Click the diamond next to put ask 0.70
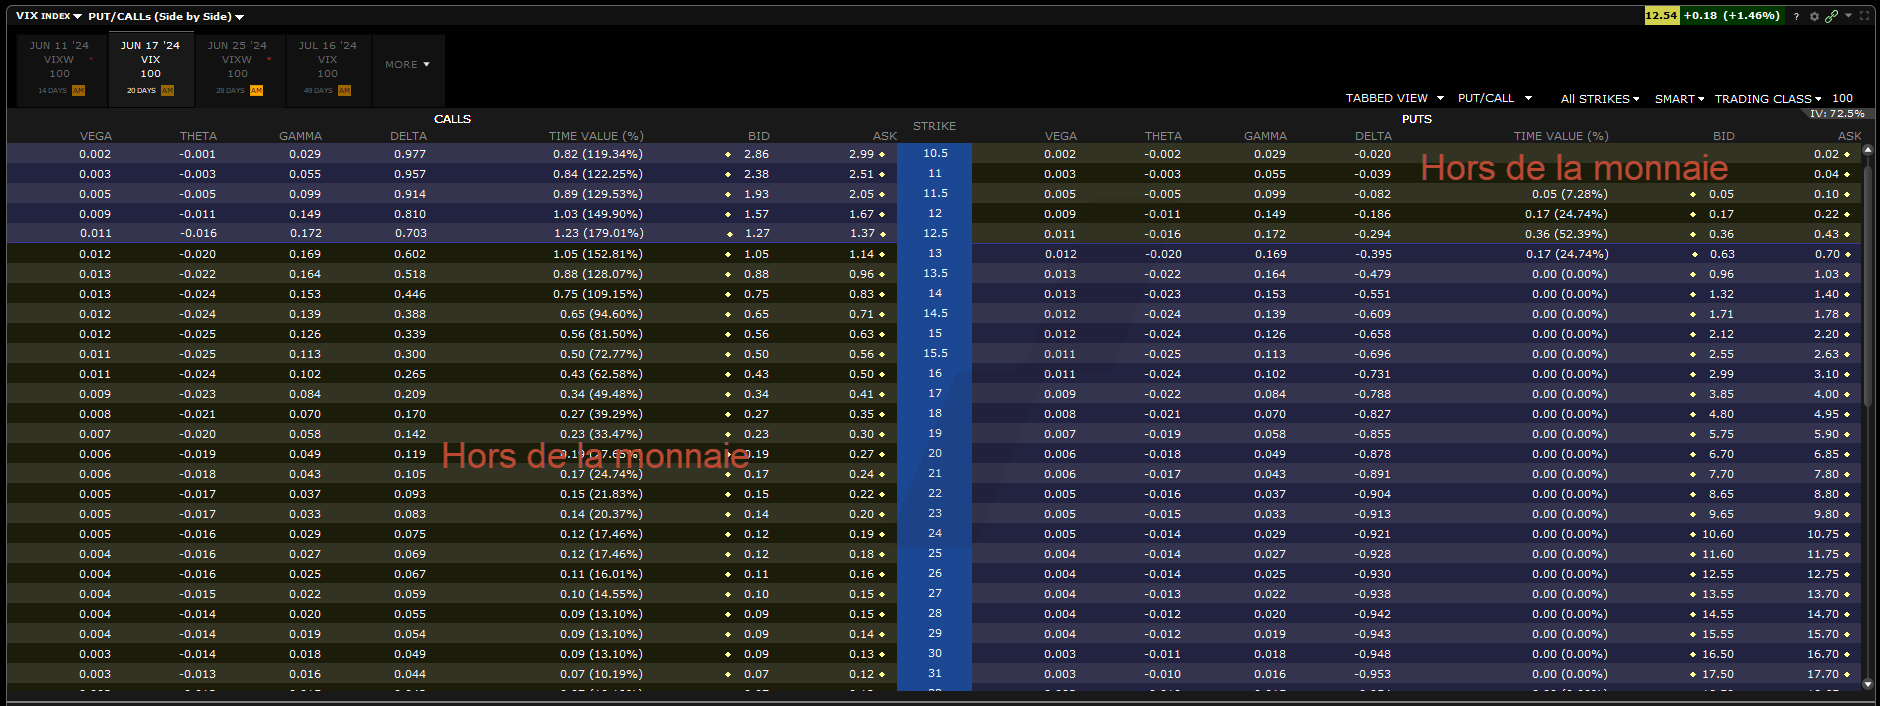Viewport: 1880px width, 706px height. (x=1847, y=255)
